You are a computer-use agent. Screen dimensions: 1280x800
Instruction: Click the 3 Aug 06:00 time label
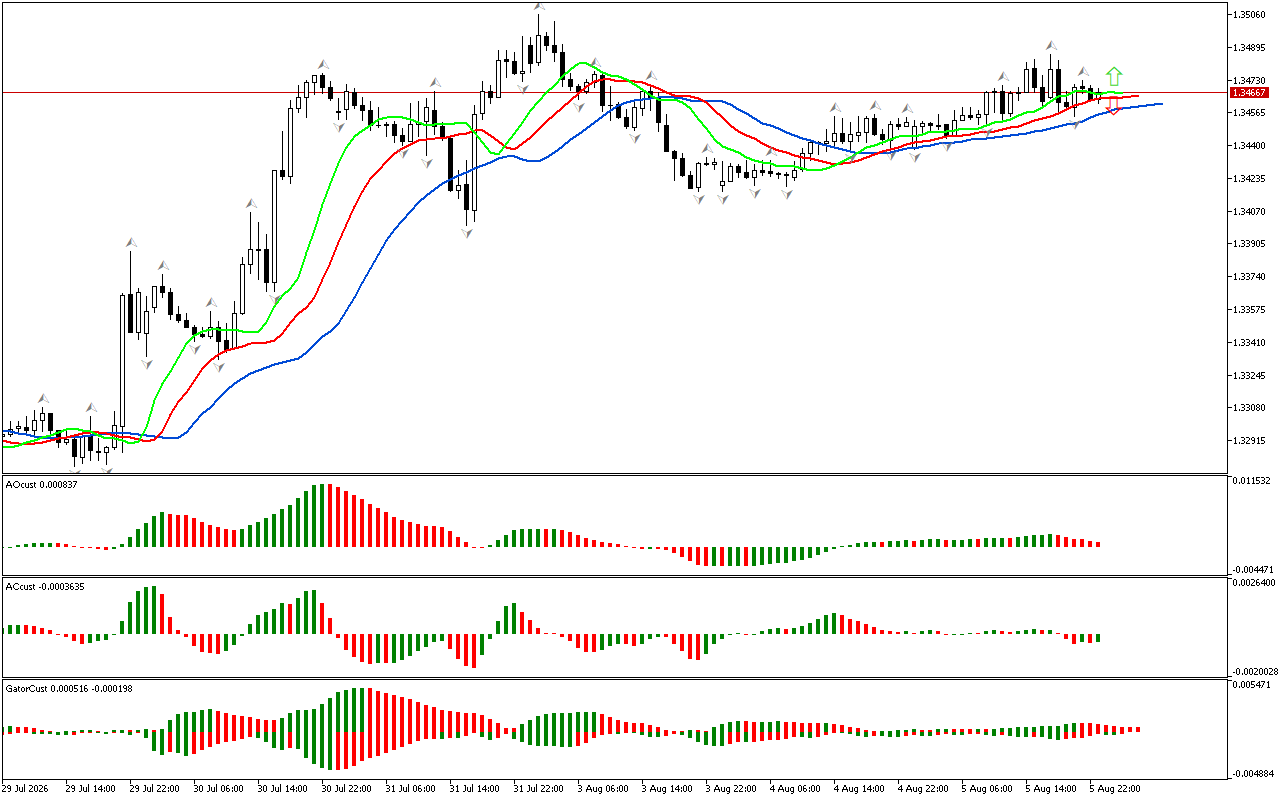tap(603, 789)
